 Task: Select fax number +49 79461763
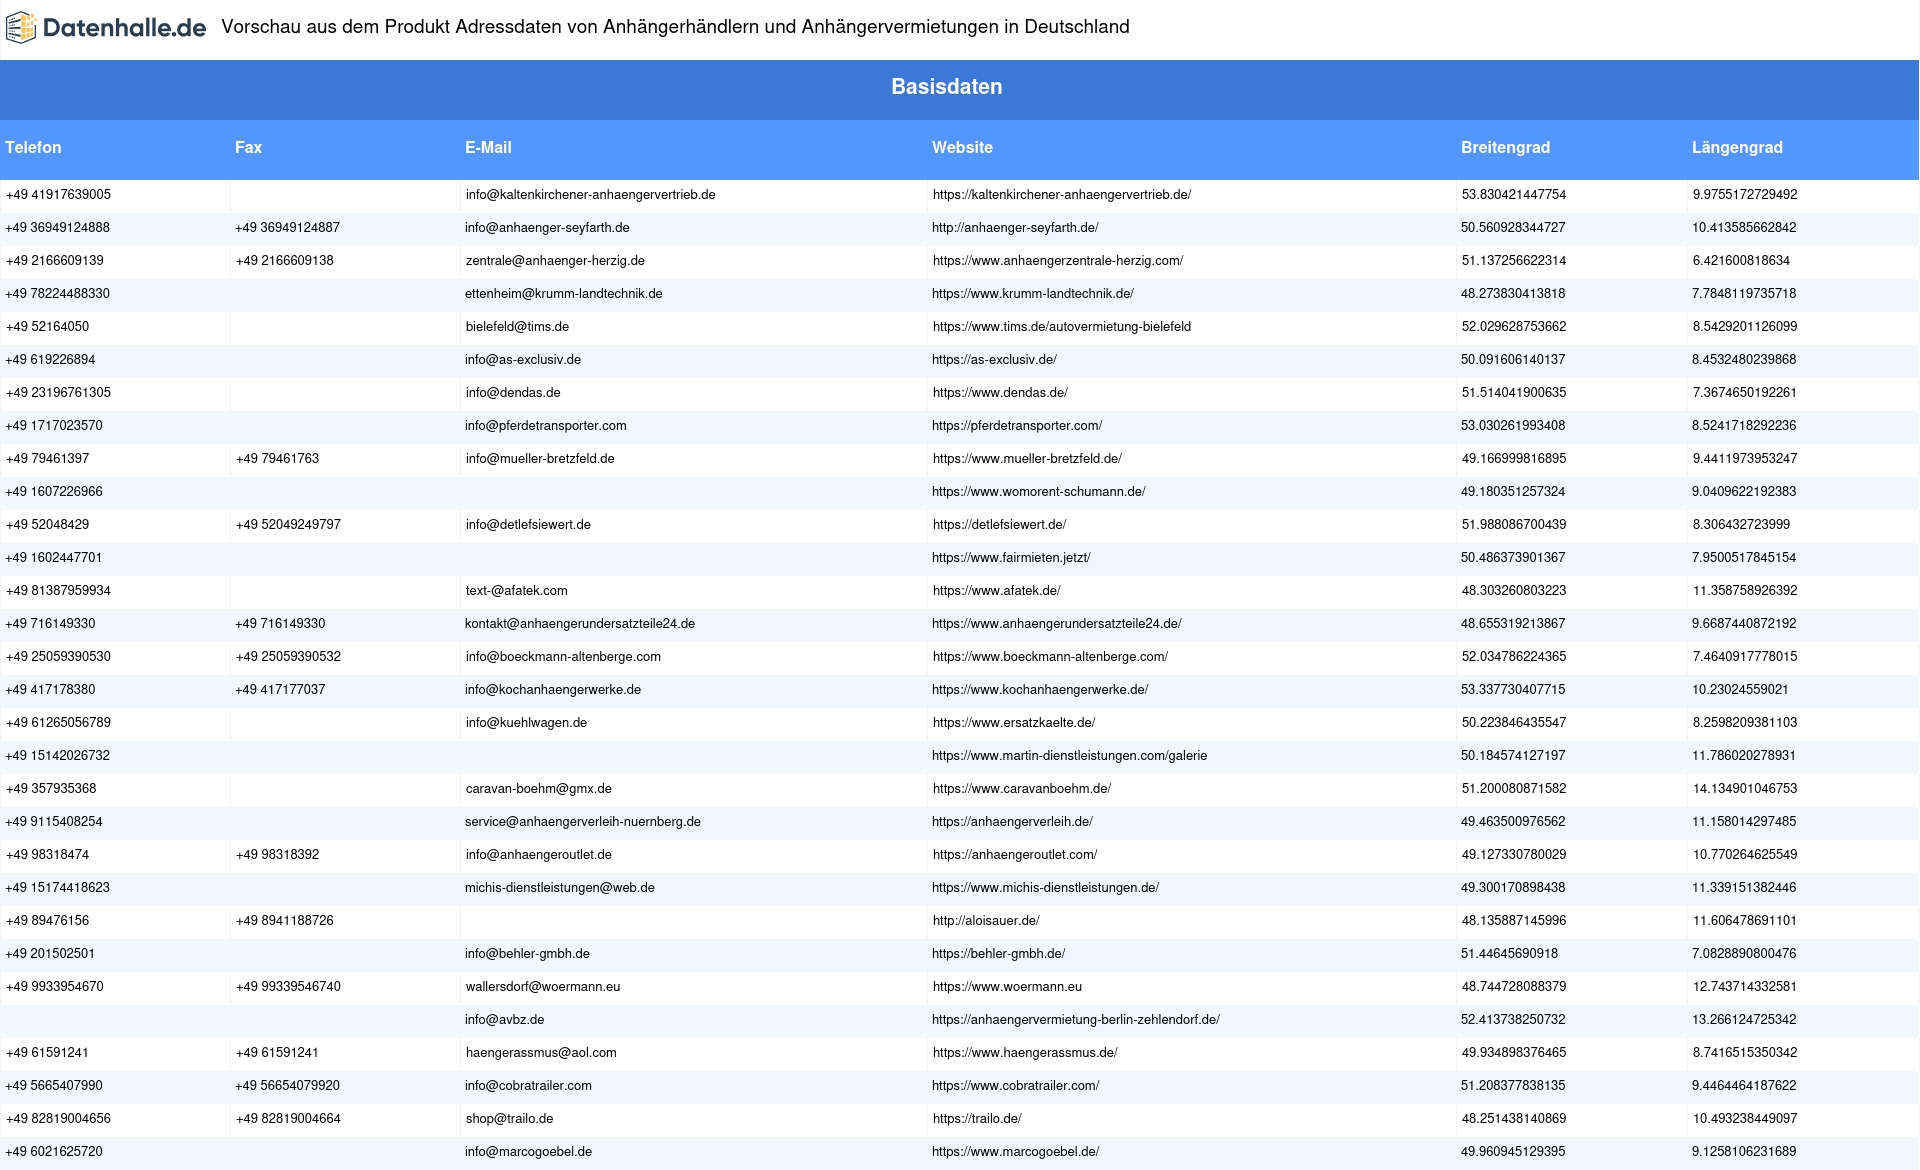[x=277, y=459]
